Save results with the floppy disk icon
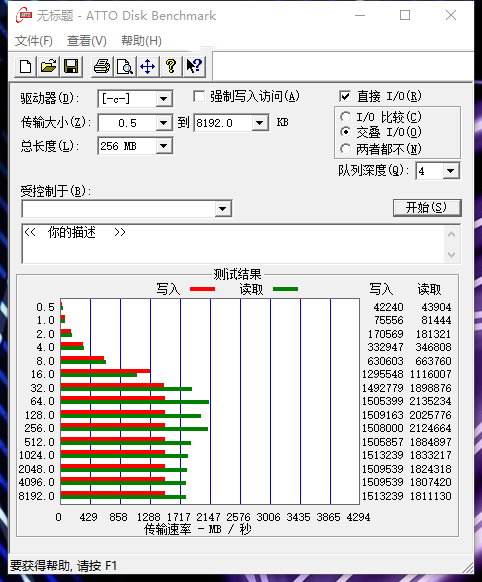The image size is (482, 582). coord(71,67)
